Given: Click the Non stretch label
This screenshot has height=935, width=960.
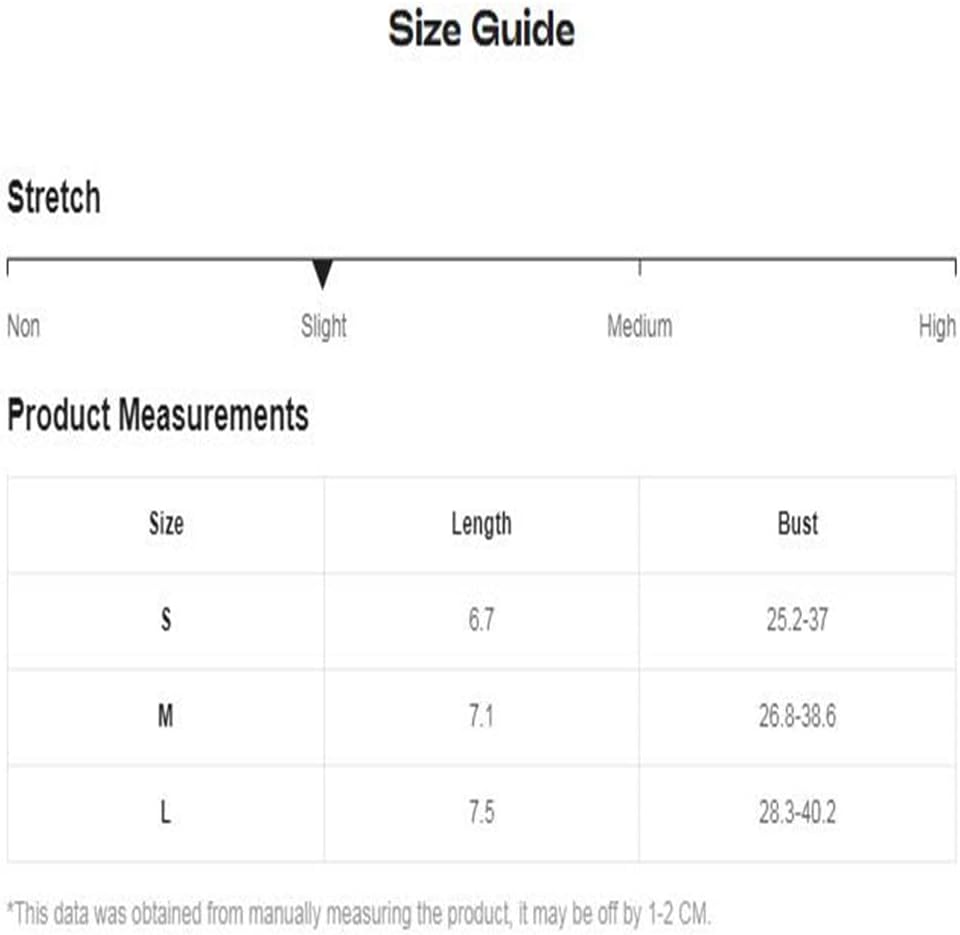Looking at the screenshot, I should pyautogui.click(x=23, y=326).
